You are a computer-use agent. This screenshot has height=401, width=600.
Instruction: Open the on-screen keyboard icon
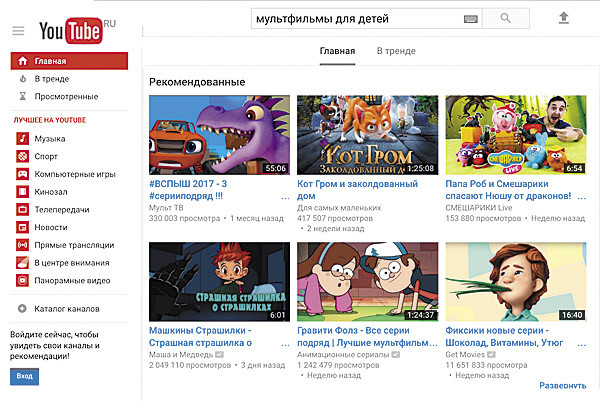click(471, 18)
